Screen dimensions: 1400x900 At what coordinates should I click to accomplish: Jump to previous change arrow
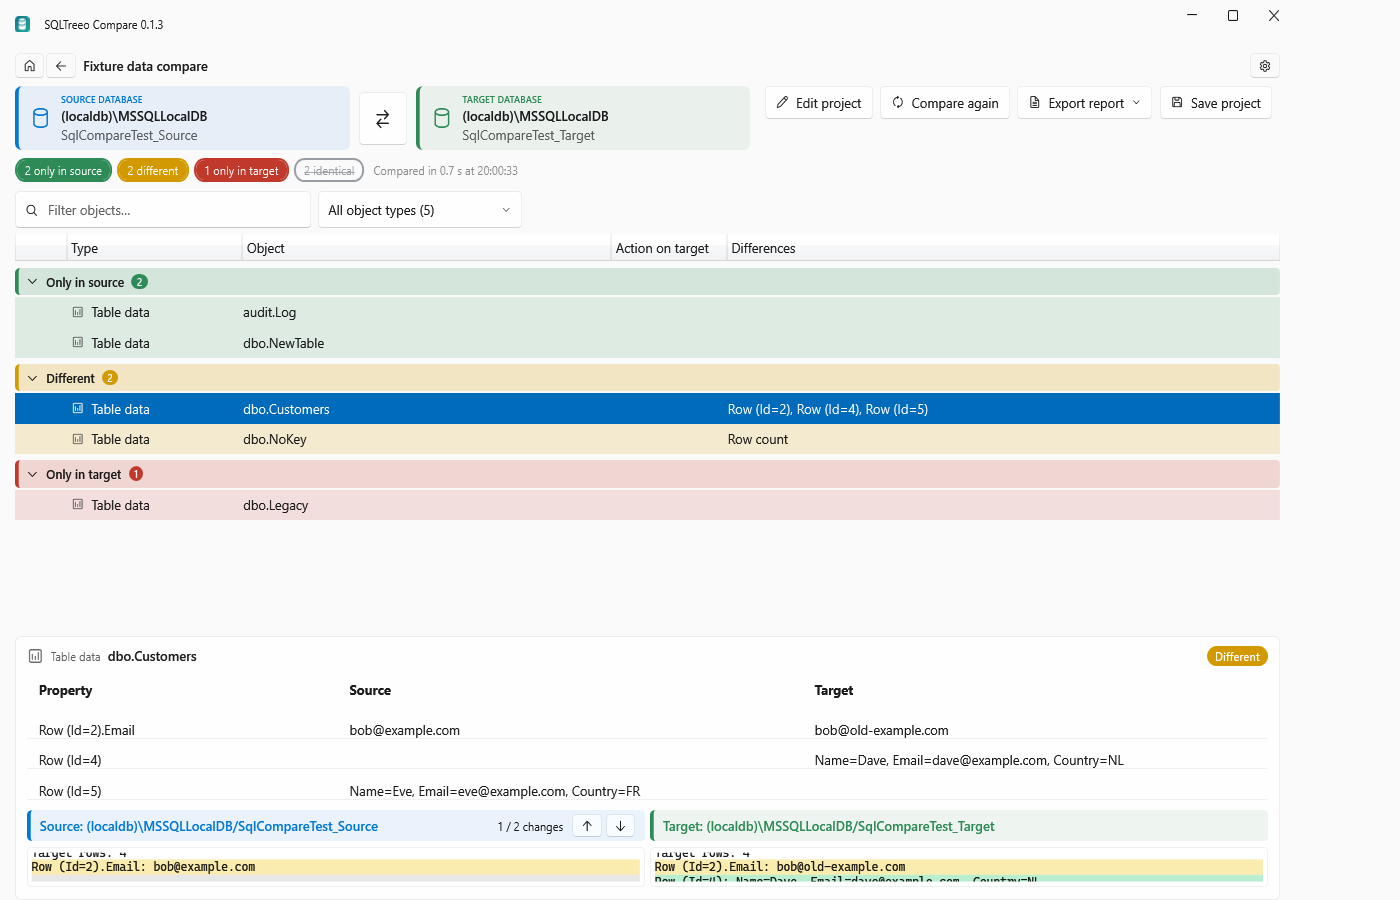pos(588,826)
